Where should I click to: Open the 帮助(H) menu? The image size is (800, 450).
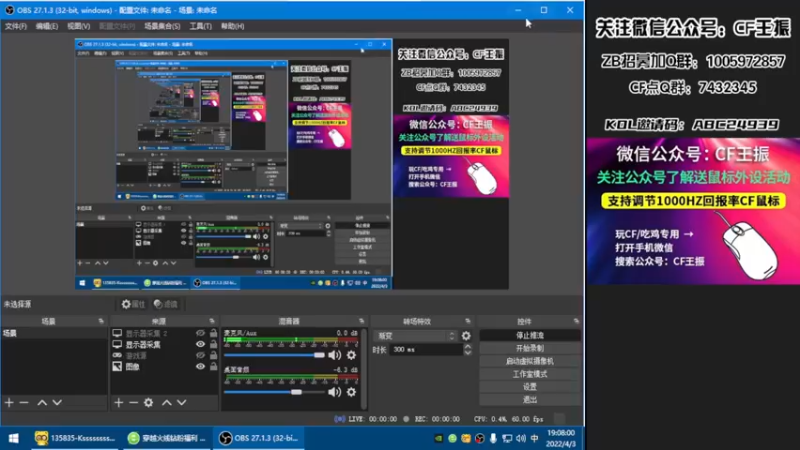(232, 26)
